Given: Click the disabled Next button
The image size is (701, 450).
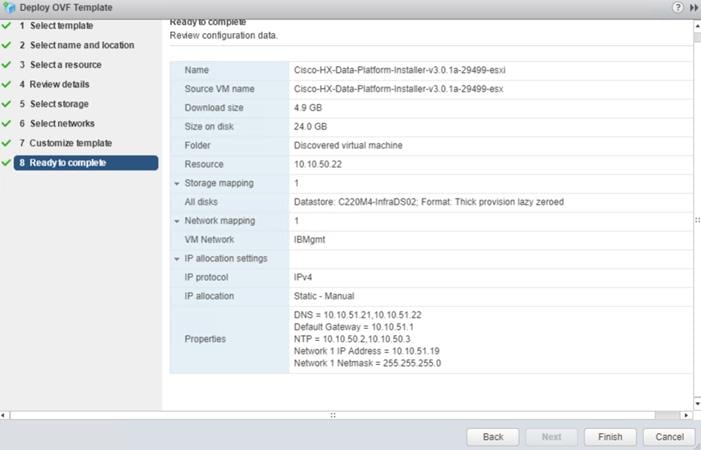Looking at the screenshot, I should tap(551, 437).
